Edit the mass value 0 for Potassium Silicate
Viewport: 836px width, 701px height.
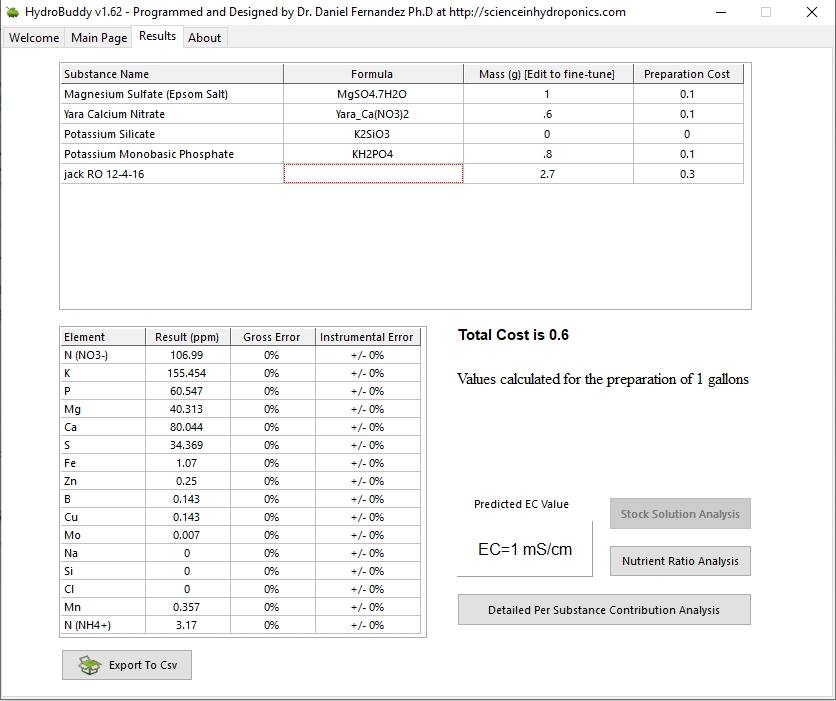pos(548,134)
